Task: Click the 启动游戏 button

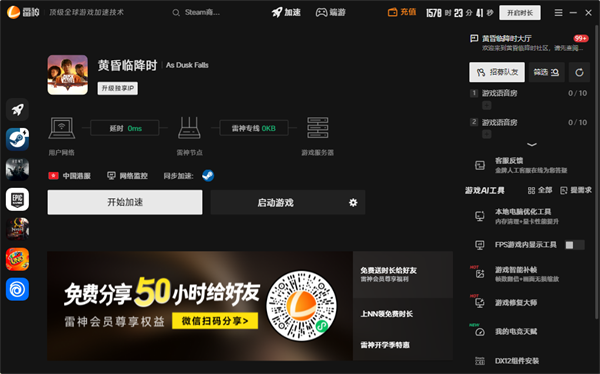Action: [x=276, y=203]
